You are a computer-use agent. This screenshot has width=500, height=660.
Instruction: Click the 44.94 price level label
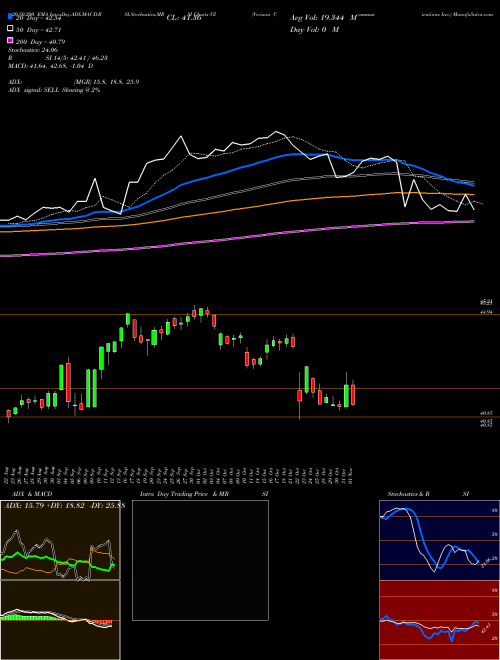486,311
